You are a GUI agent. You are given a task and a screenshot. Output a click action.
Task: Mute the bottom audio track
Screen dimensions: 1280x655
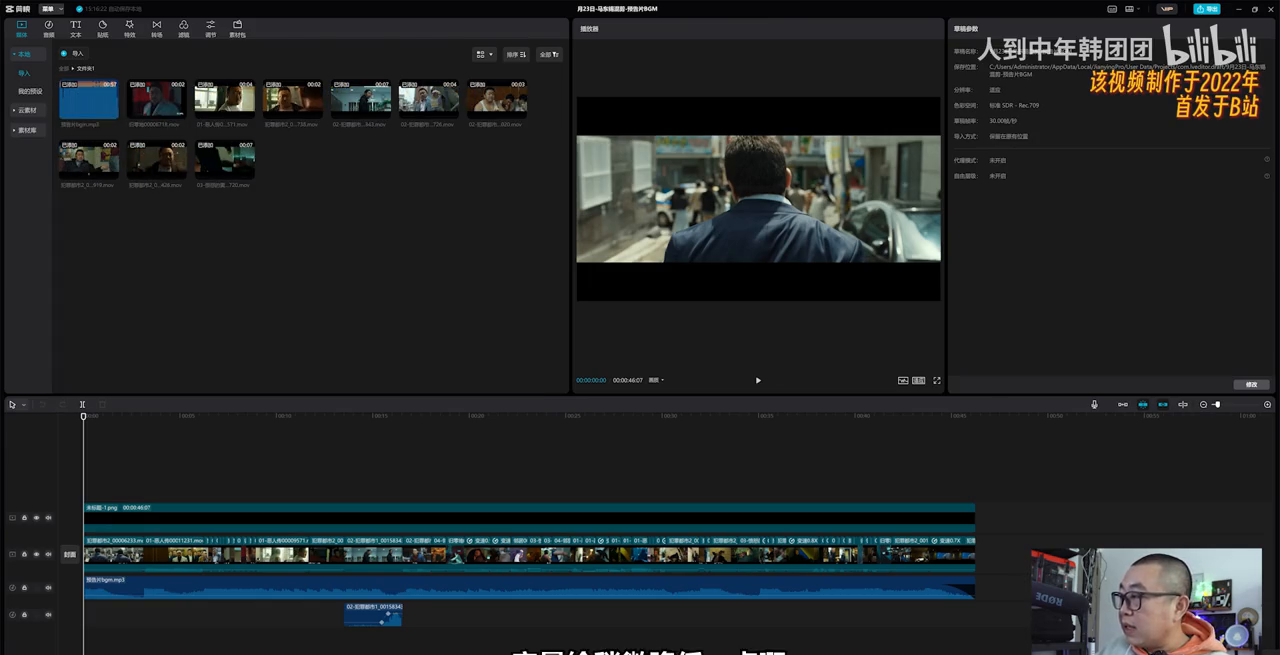pos(48,615)
